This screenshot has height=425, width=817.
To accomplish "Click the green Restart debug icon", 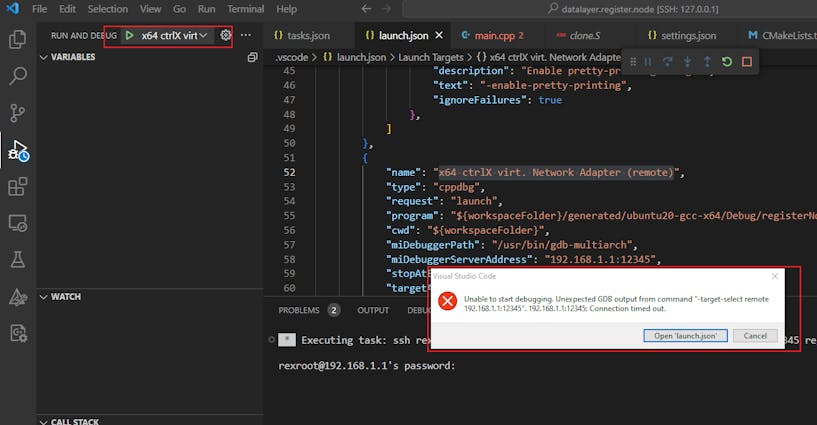I will [726, 62].
